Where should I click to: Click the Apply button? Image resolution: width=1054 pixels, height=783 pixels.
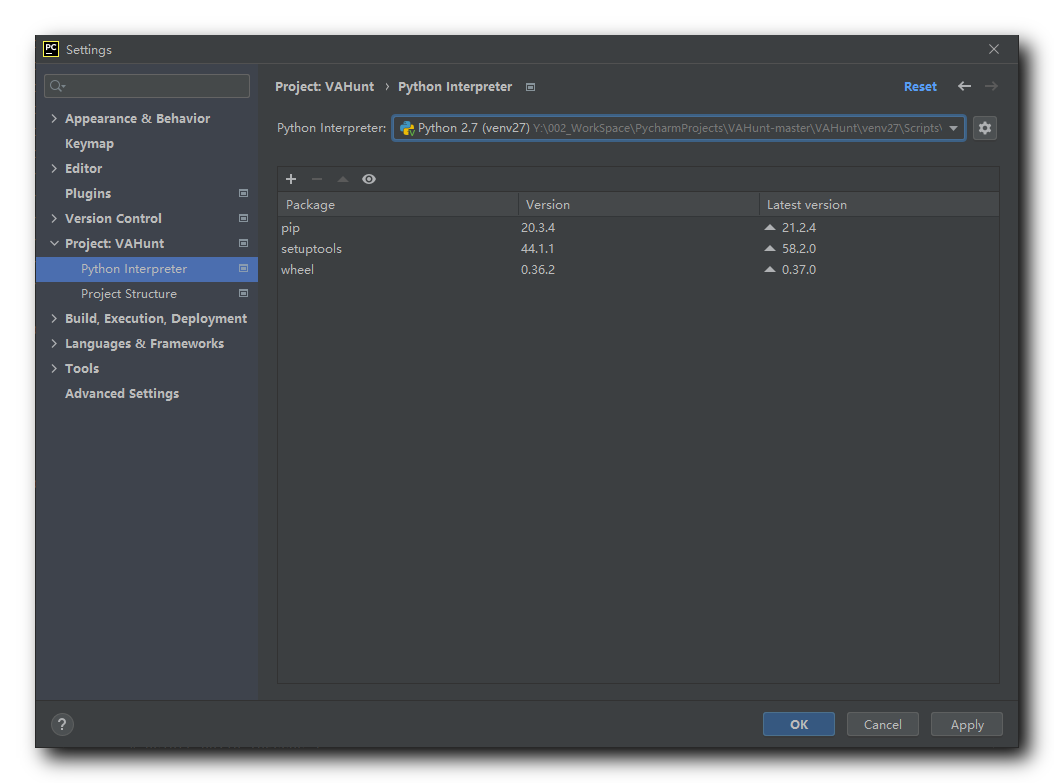967,724
